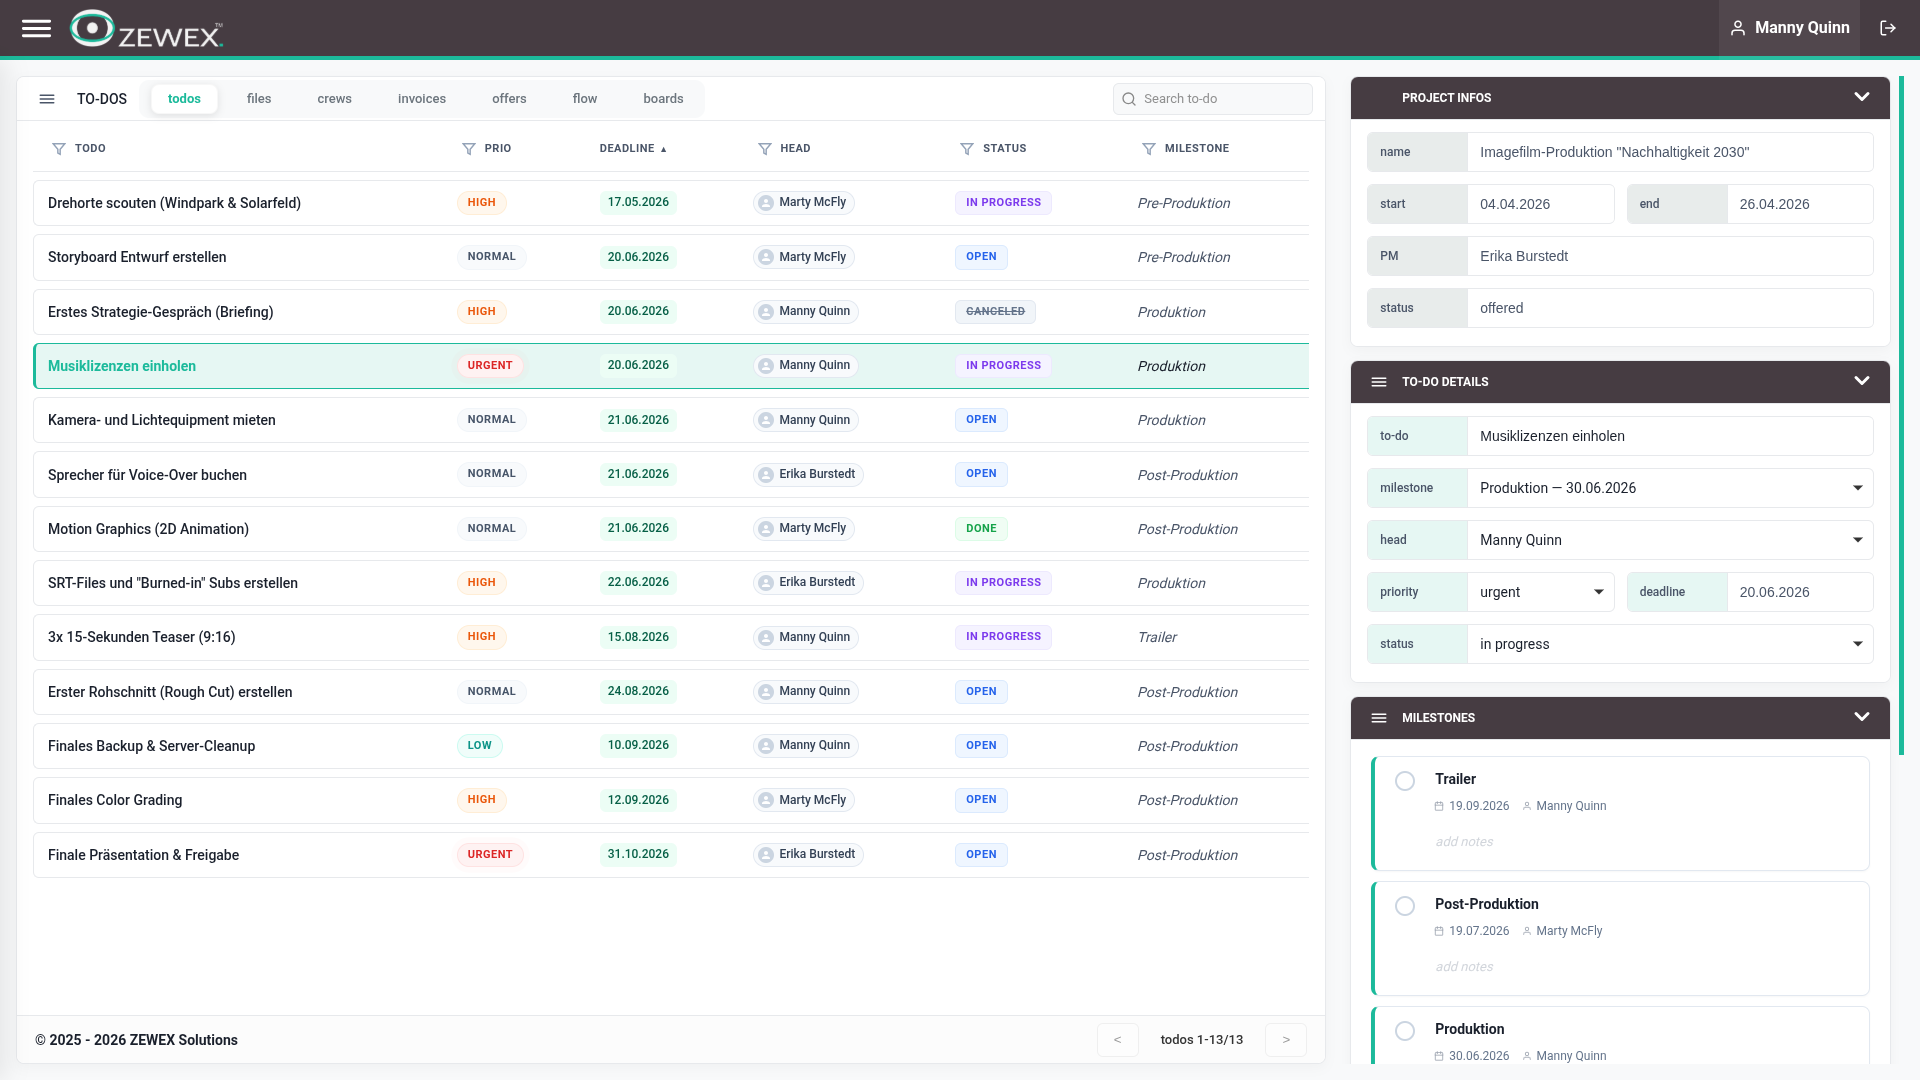Viewport: 1920px width, 1080px height.
Task: Check the Produktion milestone circle
Action: click(x=1405, y=1031)
